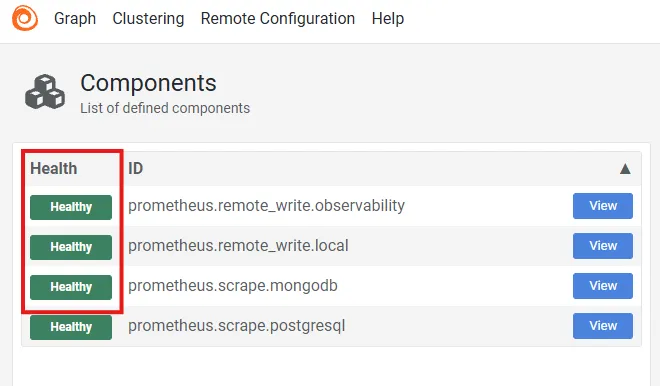Click Healthy badge for scrape.mongodb
The image size is (660, 386).
tap(71, 287)
